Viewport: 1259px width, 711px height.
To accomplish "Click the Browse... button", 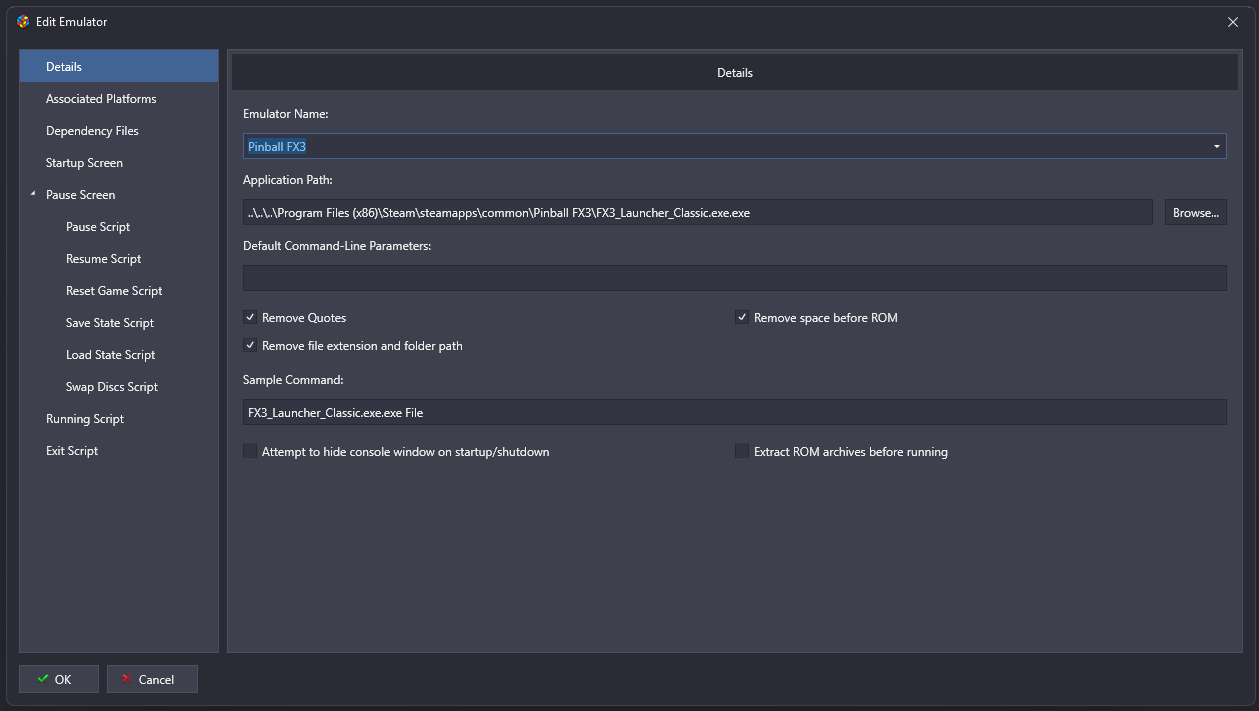I will (1196, 212).
